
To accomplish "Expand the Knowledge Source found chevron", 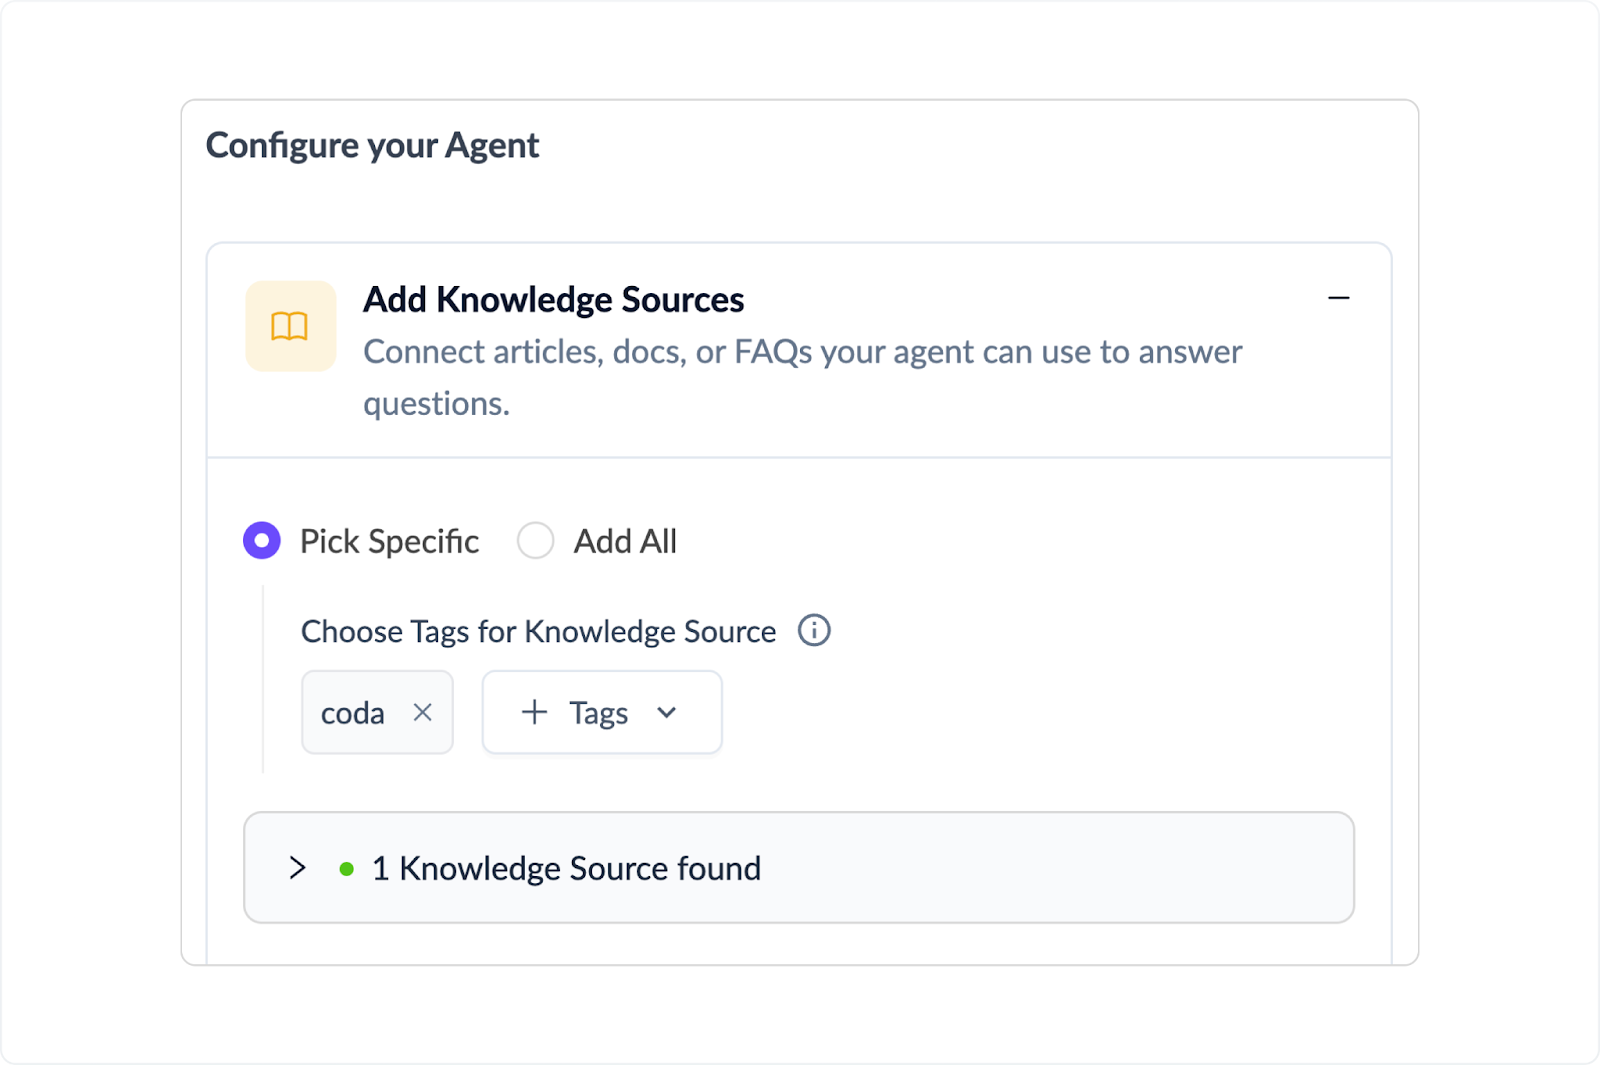I will 297,868.
